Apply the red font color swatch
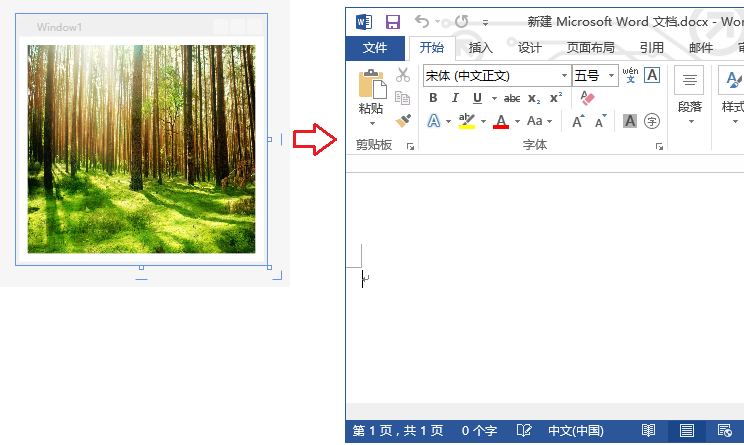The width and height of the screenshot is (744, 445). coord(501,122)
